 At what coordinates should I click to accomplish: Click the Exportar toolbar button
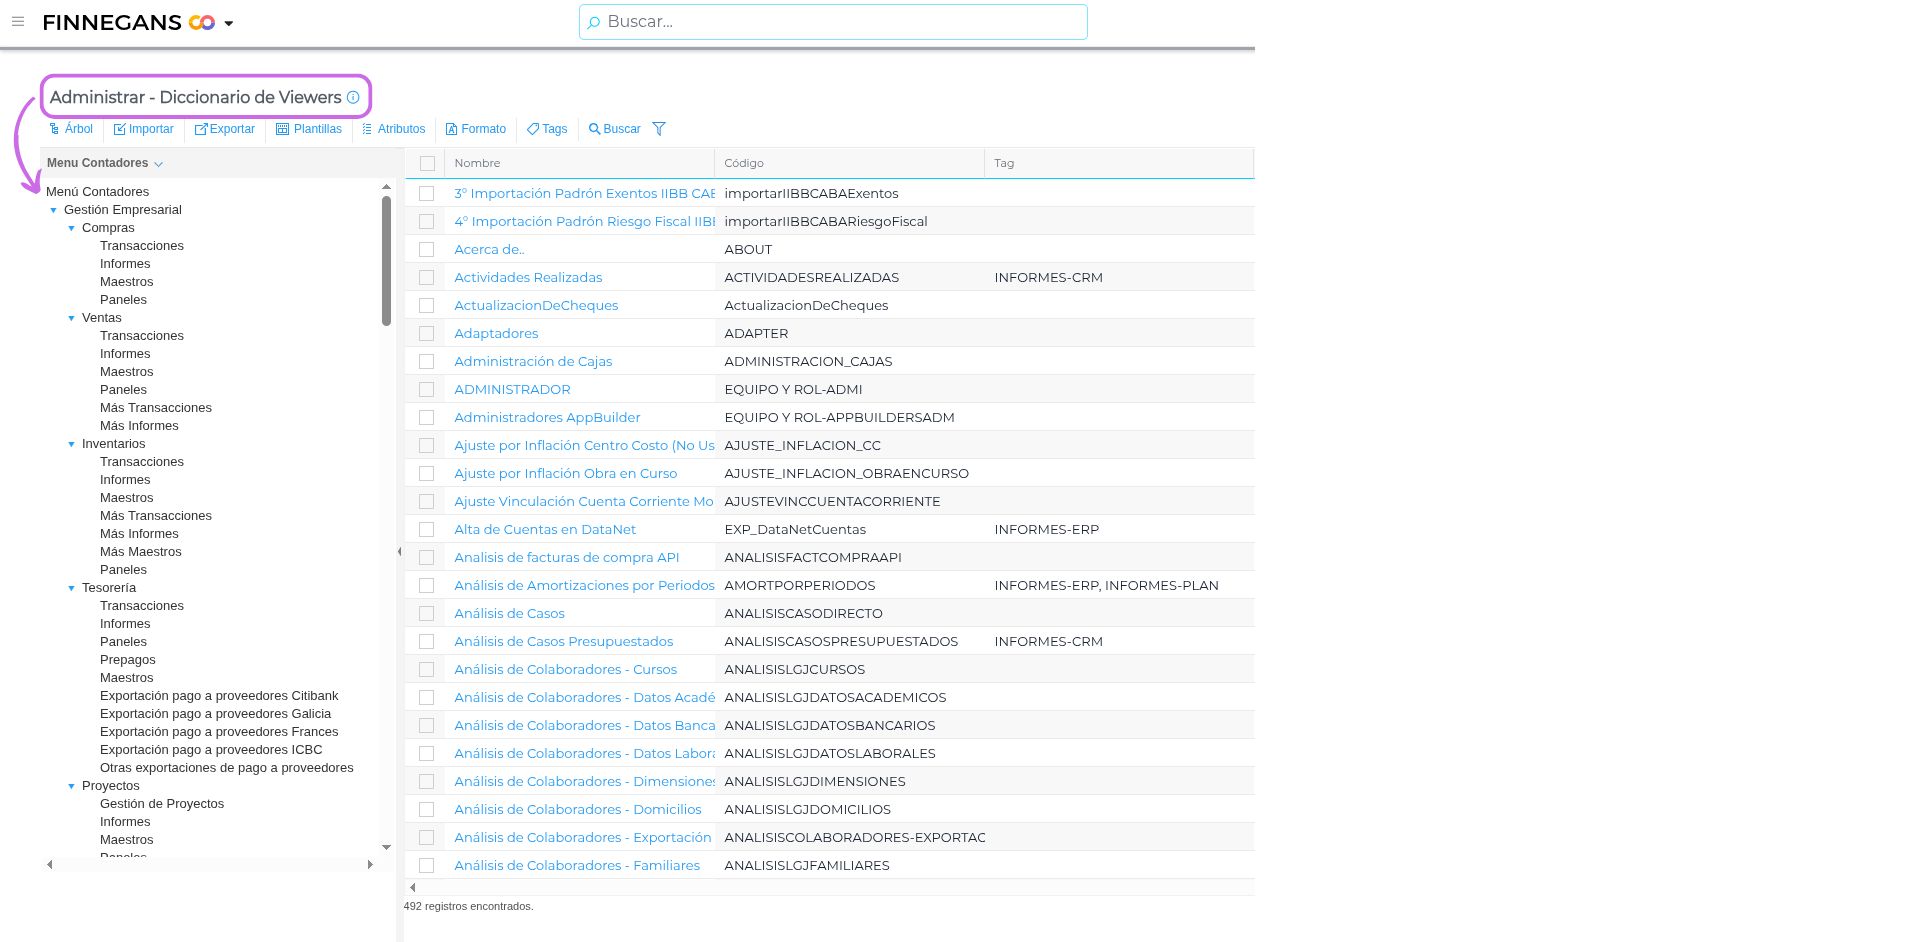225,129
